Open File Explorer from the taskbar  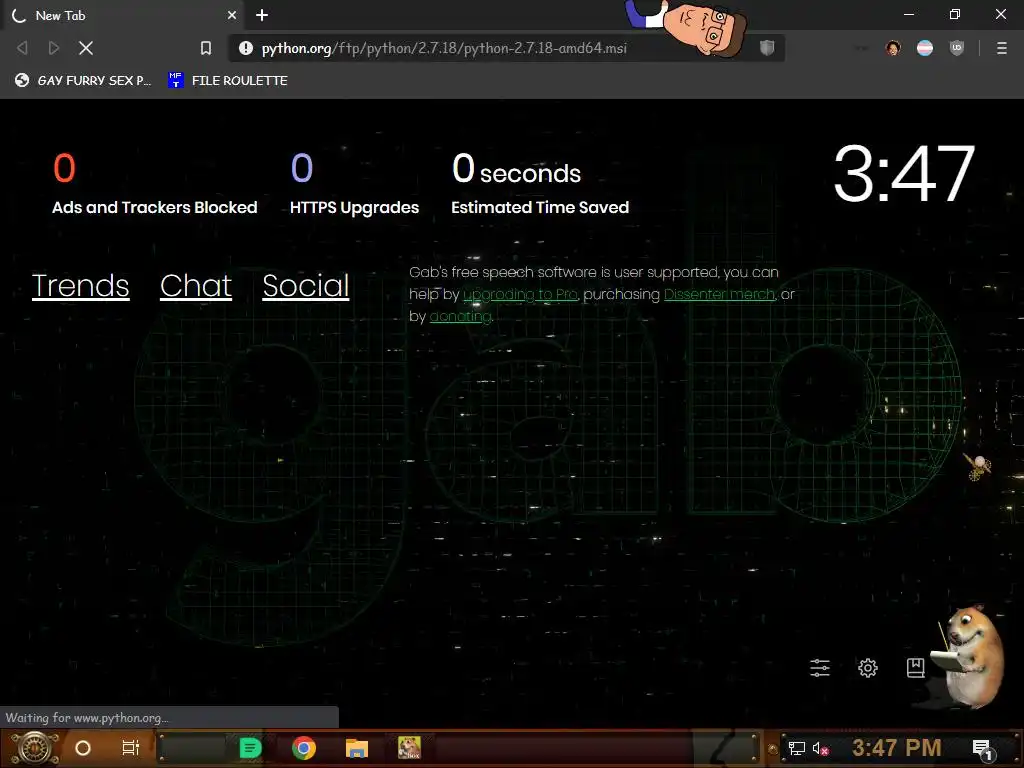[x=357, y=748]
